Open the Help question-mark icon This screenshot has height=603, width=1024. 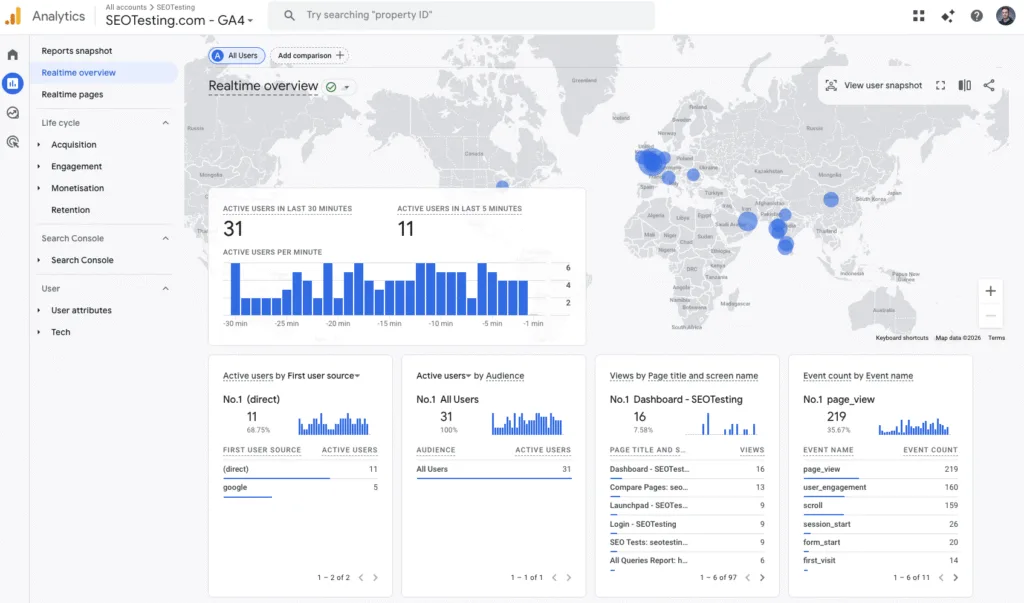[x=975, y=16]
